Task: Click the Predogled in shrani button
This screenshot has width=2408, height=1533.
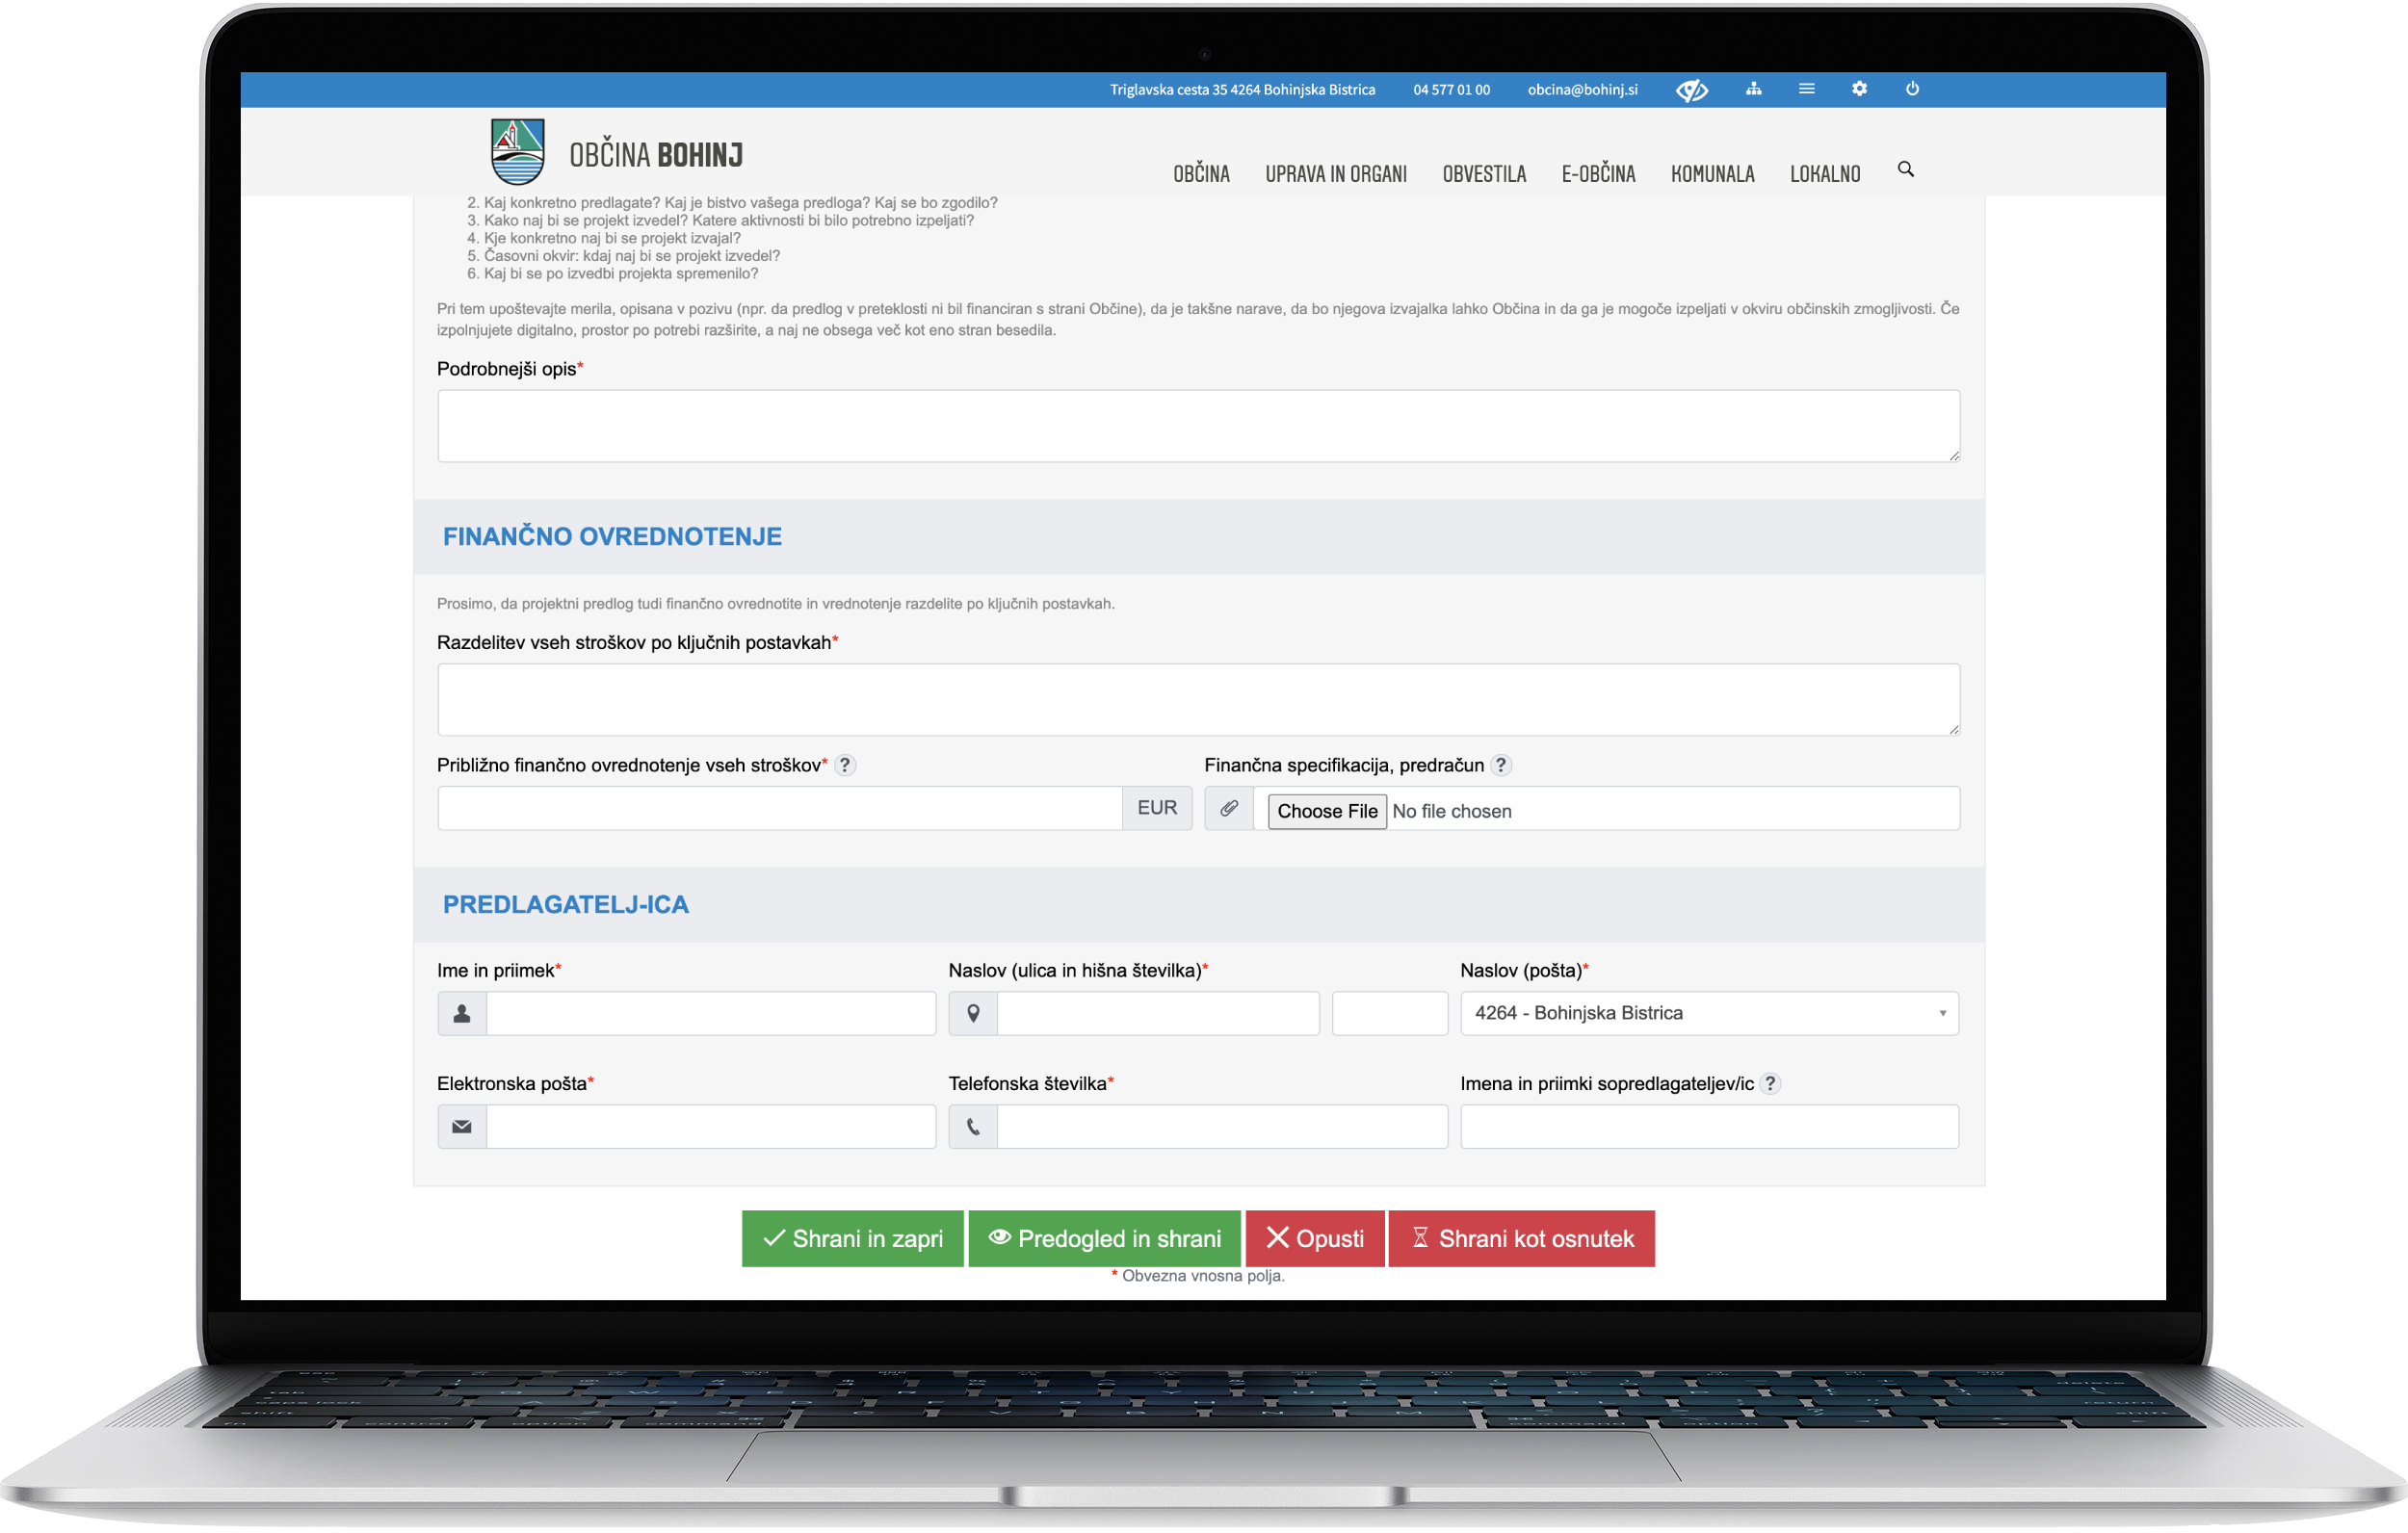Action: click(1104, 1239)
